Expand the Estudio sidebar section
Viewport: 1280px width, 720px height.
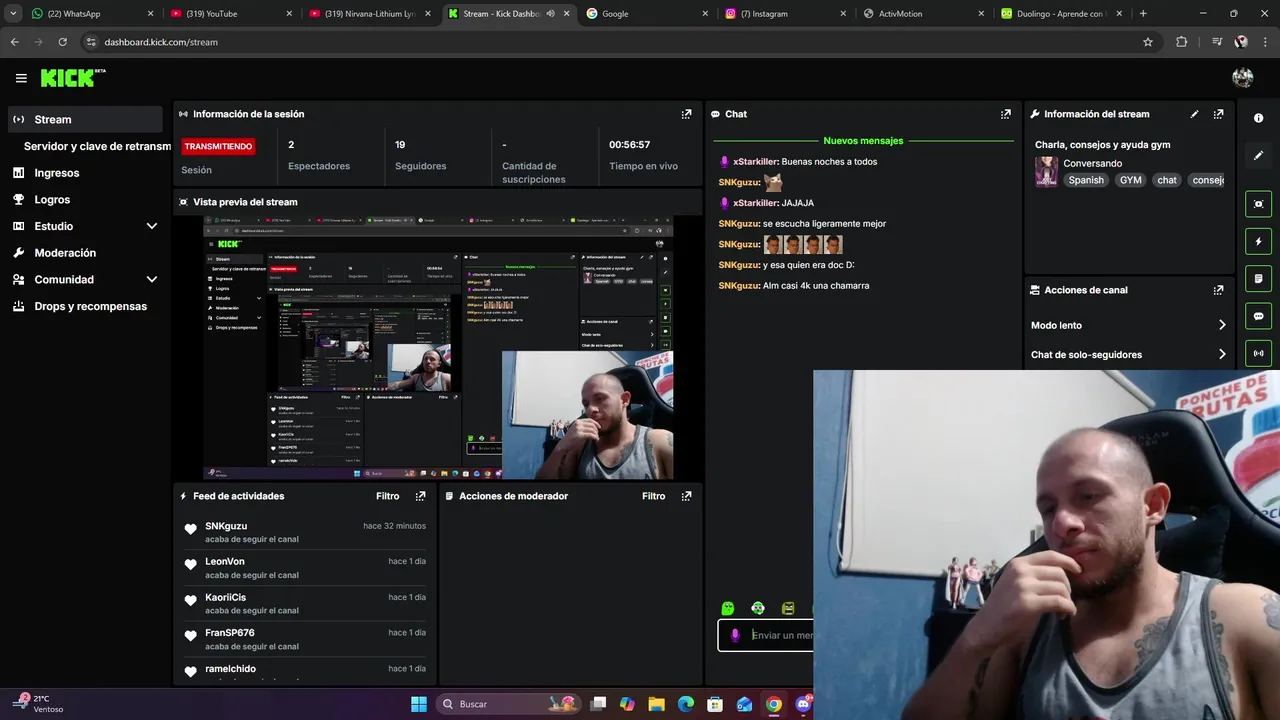pos(152,226)
